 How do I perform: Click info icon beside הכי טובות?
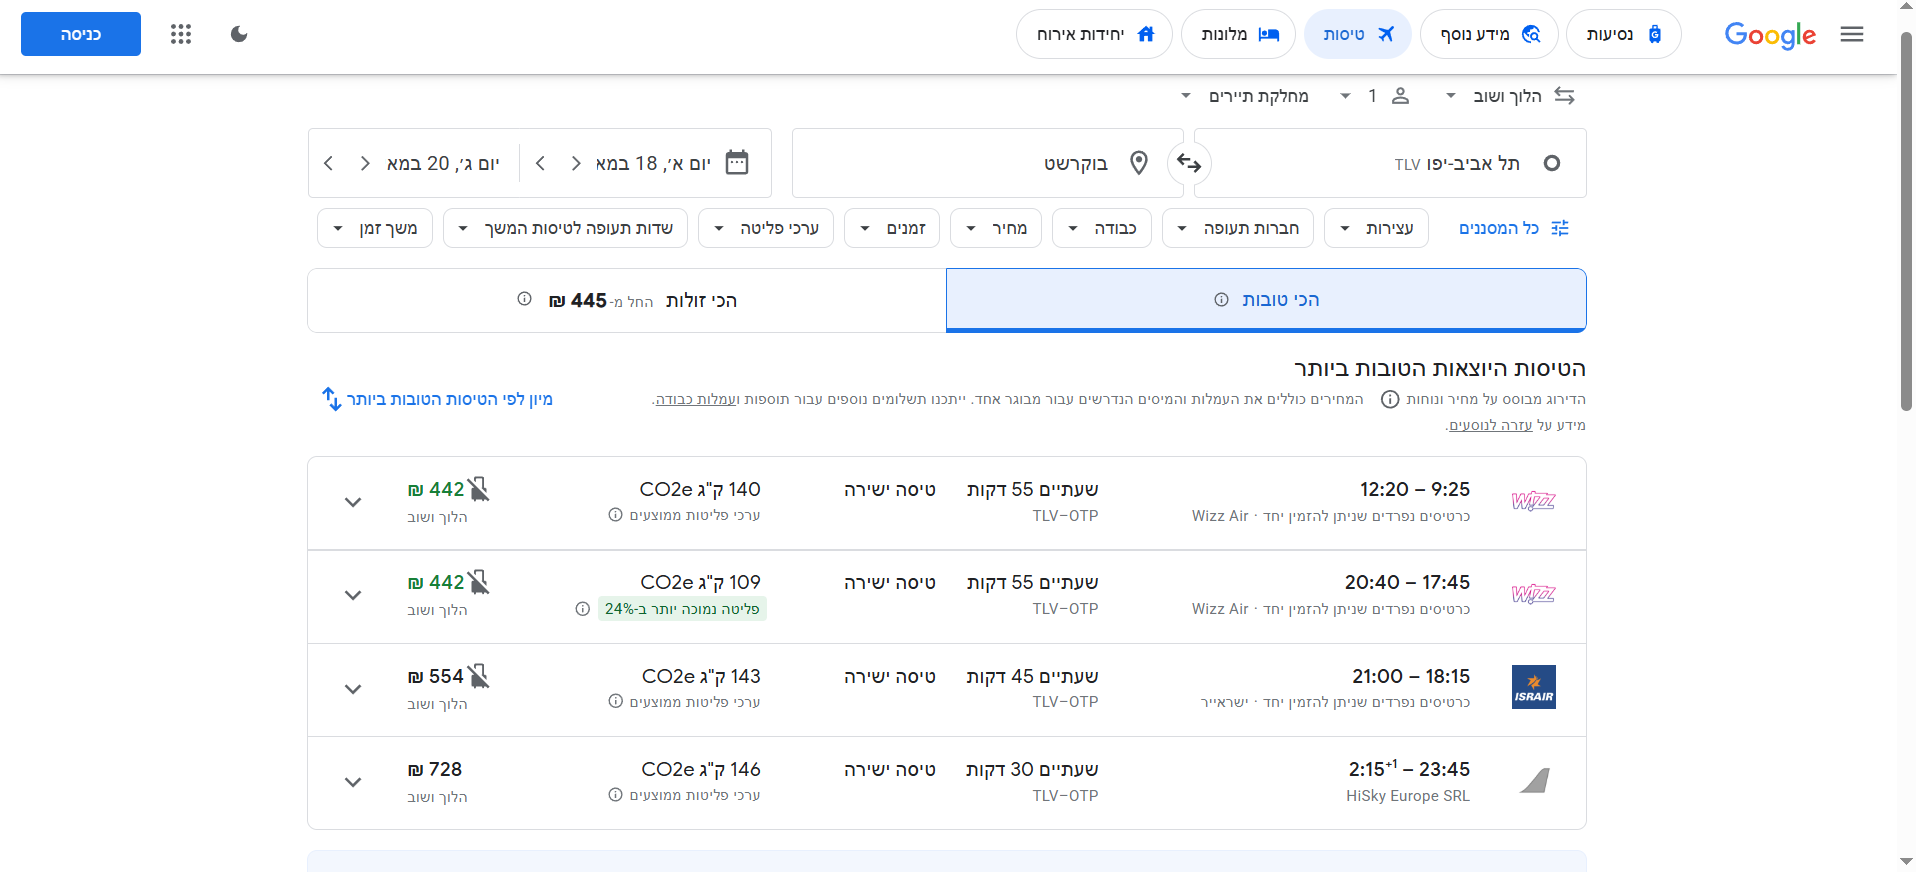[1221, 300]
